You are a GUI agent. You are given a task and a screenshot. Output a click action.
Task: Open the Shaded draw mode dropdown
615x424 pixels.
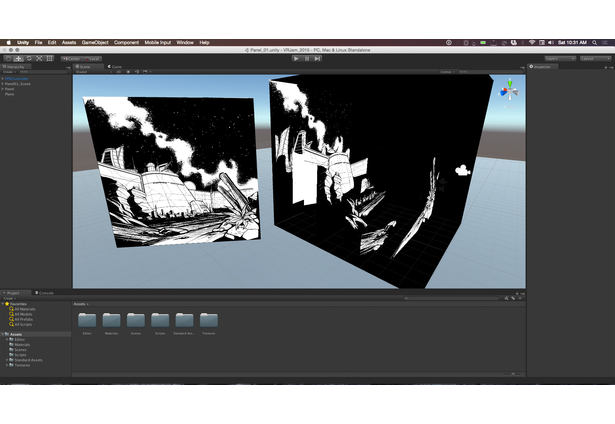pos(93,72)
